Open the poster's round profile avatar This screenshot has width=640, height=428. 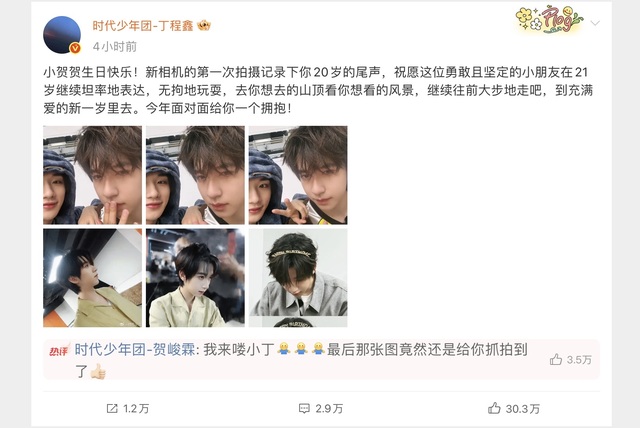[62, 35]
